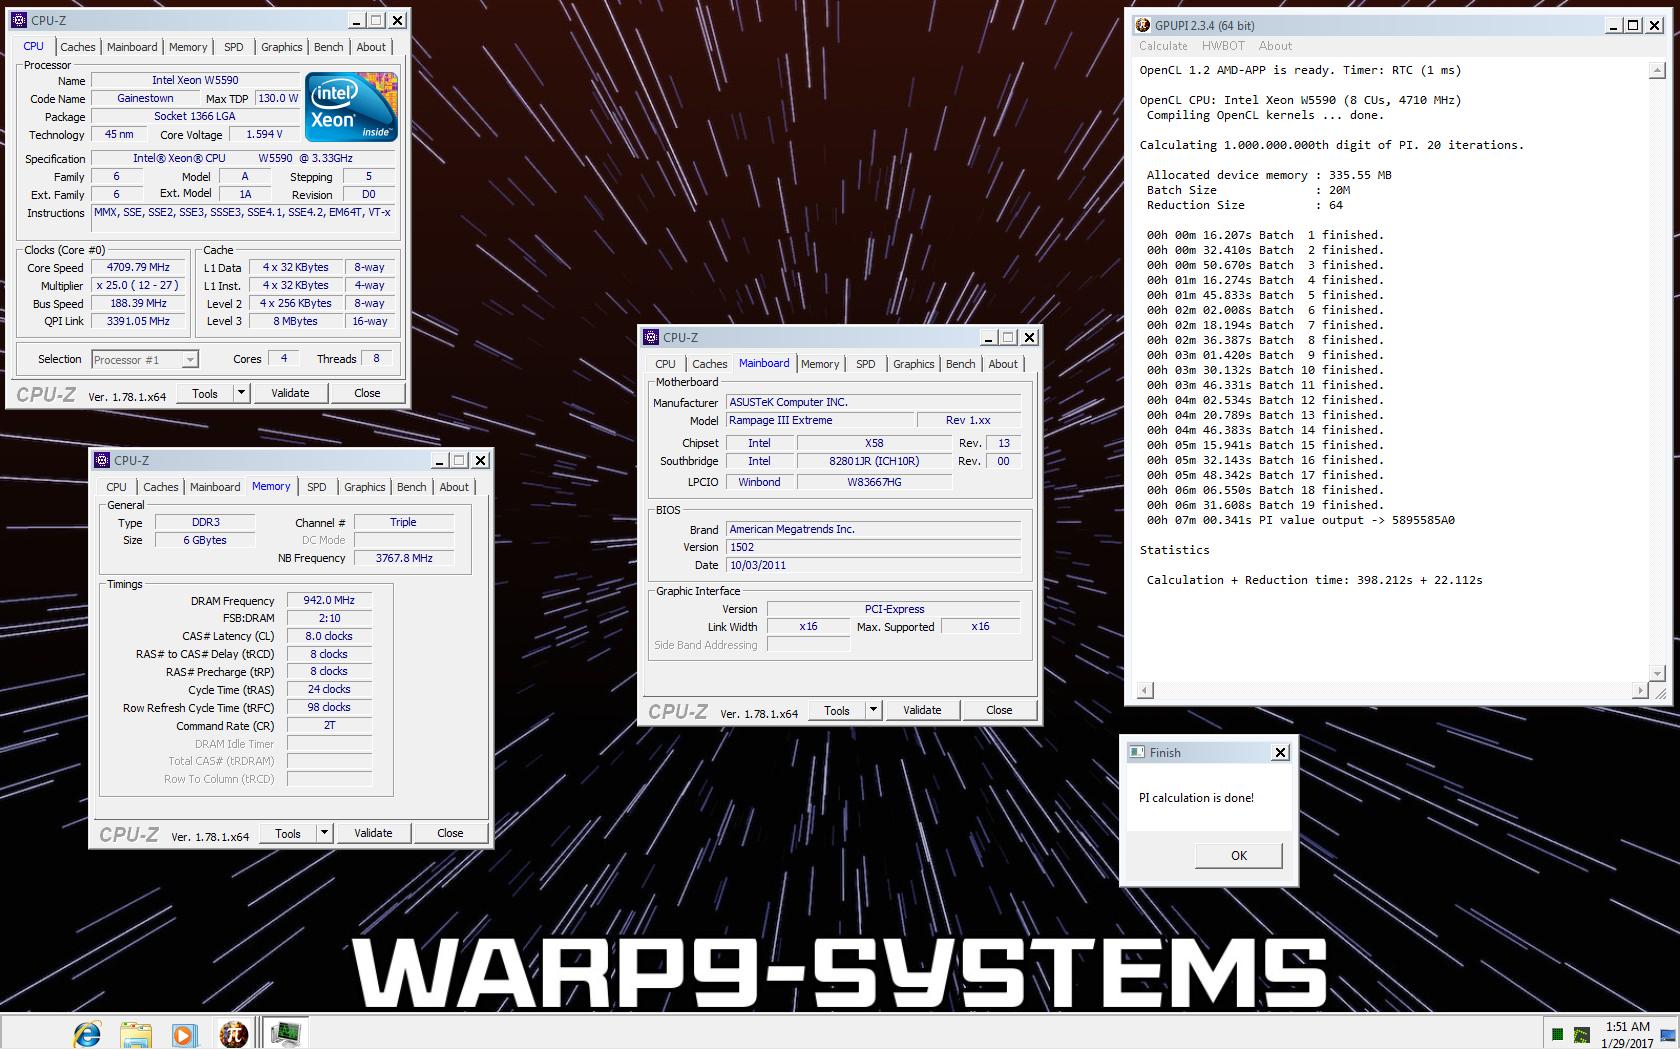Click the Intel Xeon inside logo
1680x1050 pixels.
tap(351, 106)
